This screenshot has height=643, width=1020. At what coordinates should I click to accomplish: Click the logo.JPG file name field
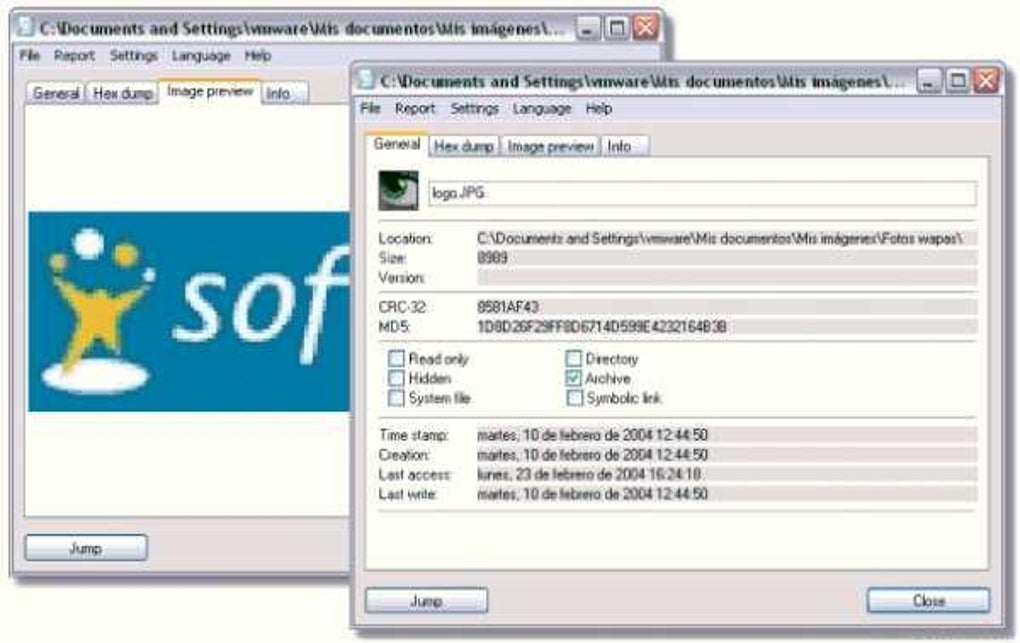tap(702, 193)
